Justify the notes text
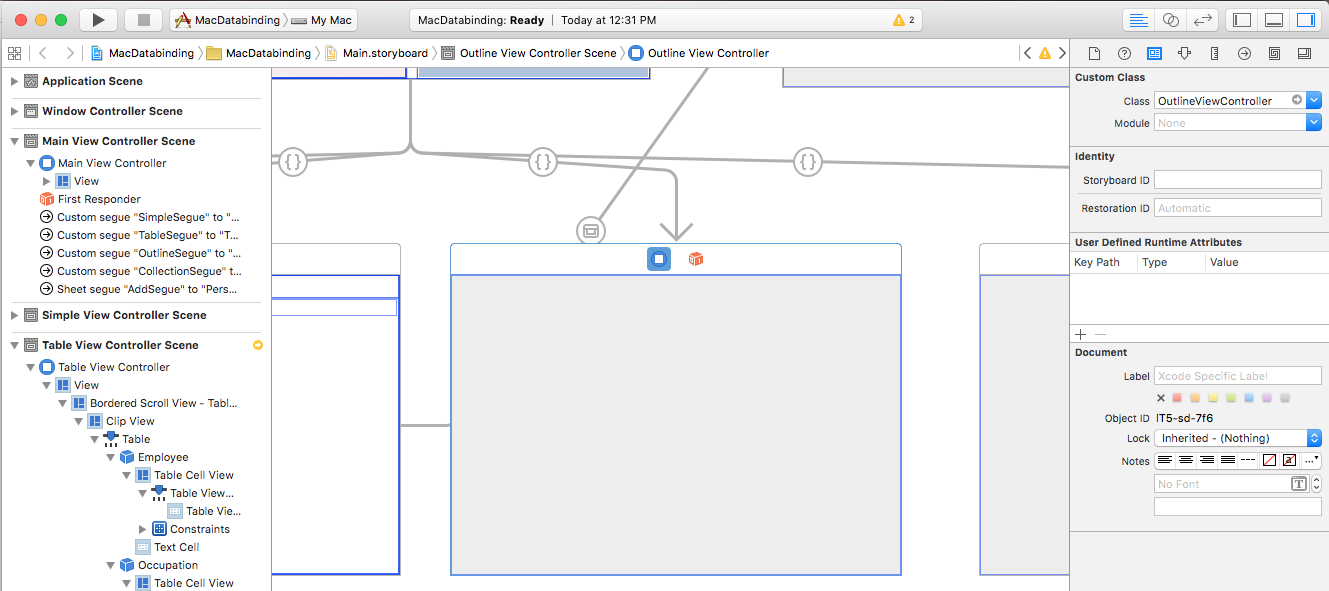 click(x=1227, y=460)
